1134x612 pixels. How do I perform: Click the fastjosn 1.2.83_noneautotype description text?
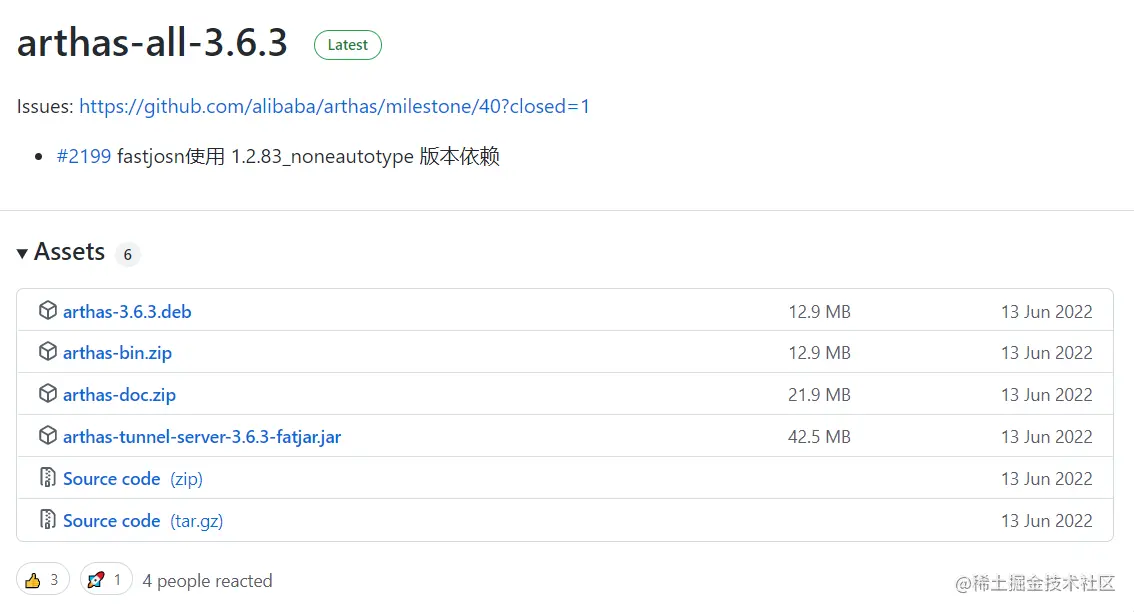308,156
